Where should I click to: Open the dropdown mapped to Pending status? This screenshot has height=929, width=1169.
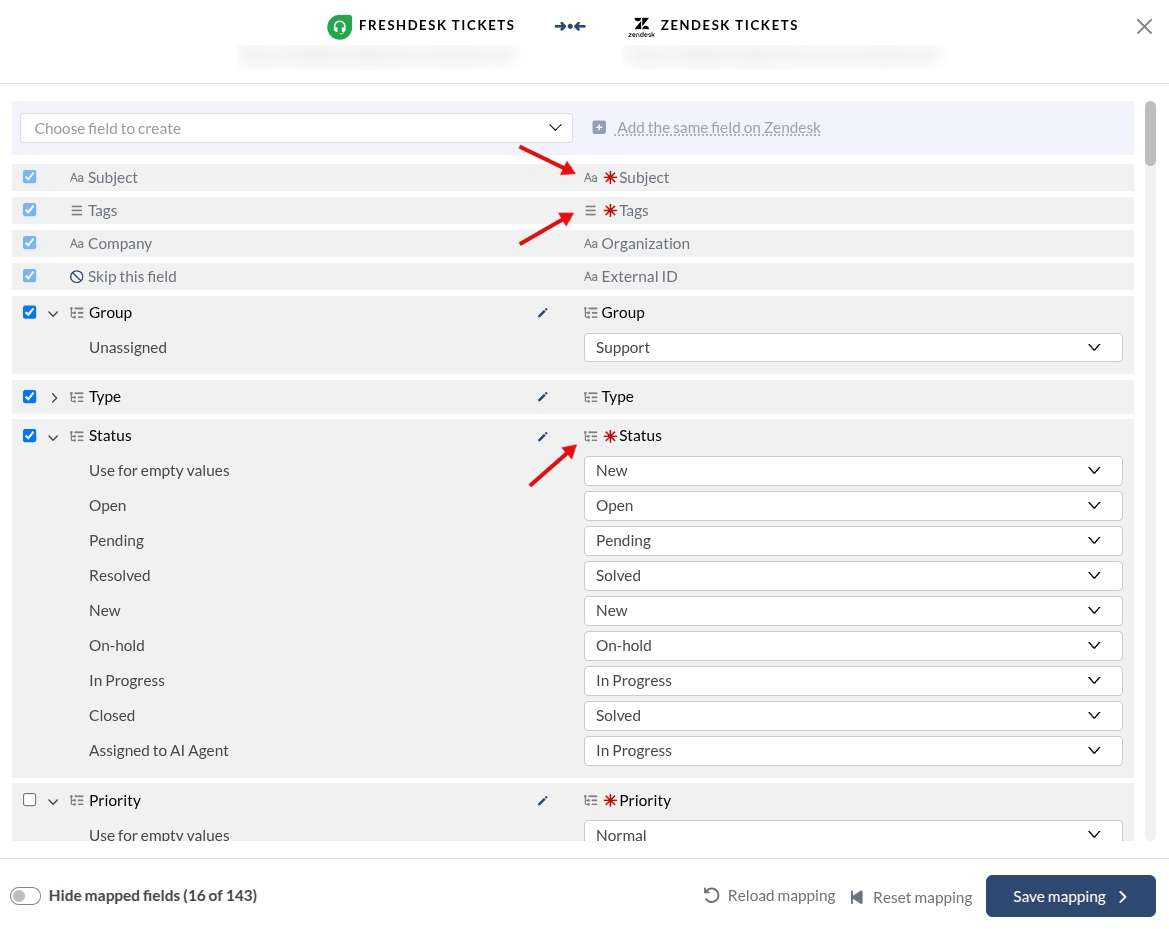(853, 541)
